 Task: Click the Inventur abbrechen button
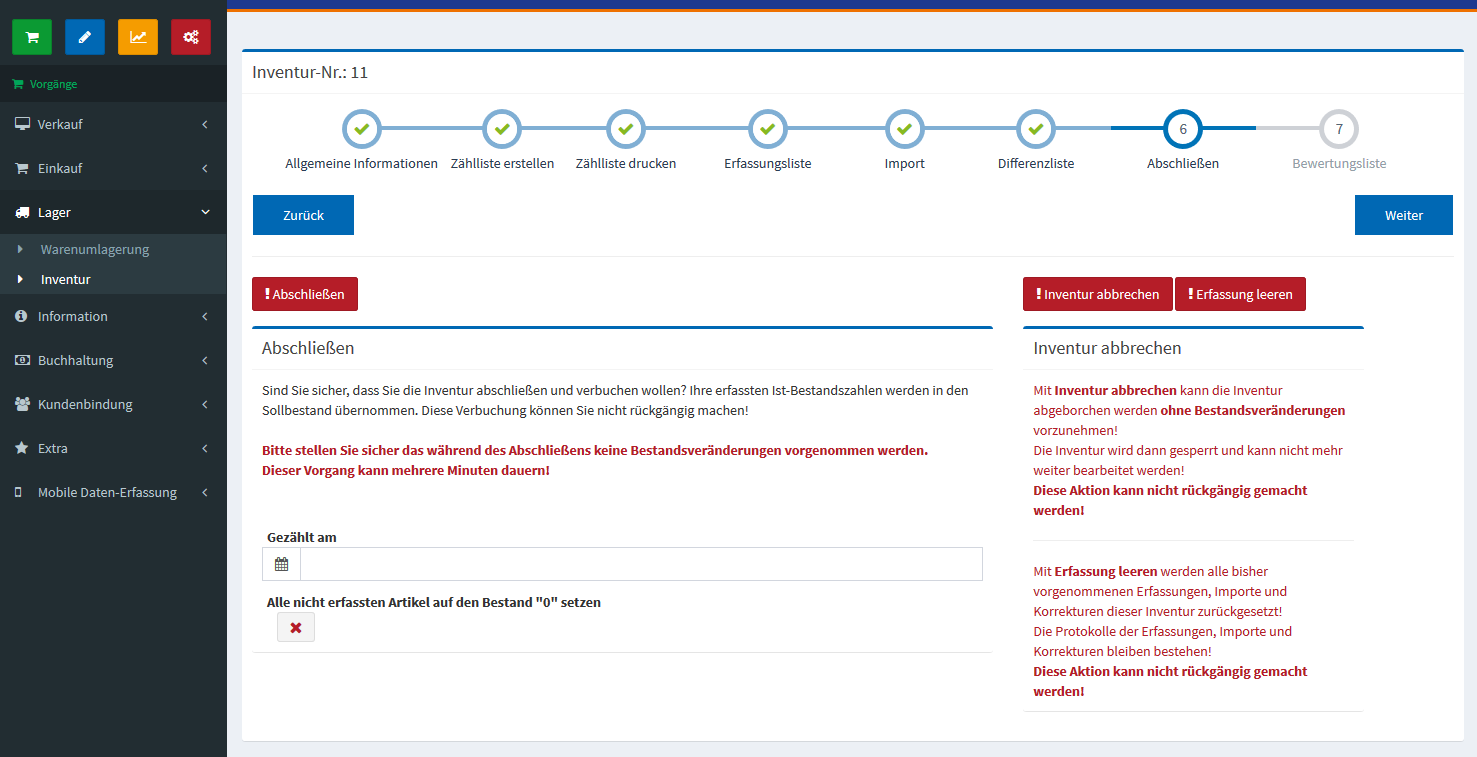tap(1097, 294)
